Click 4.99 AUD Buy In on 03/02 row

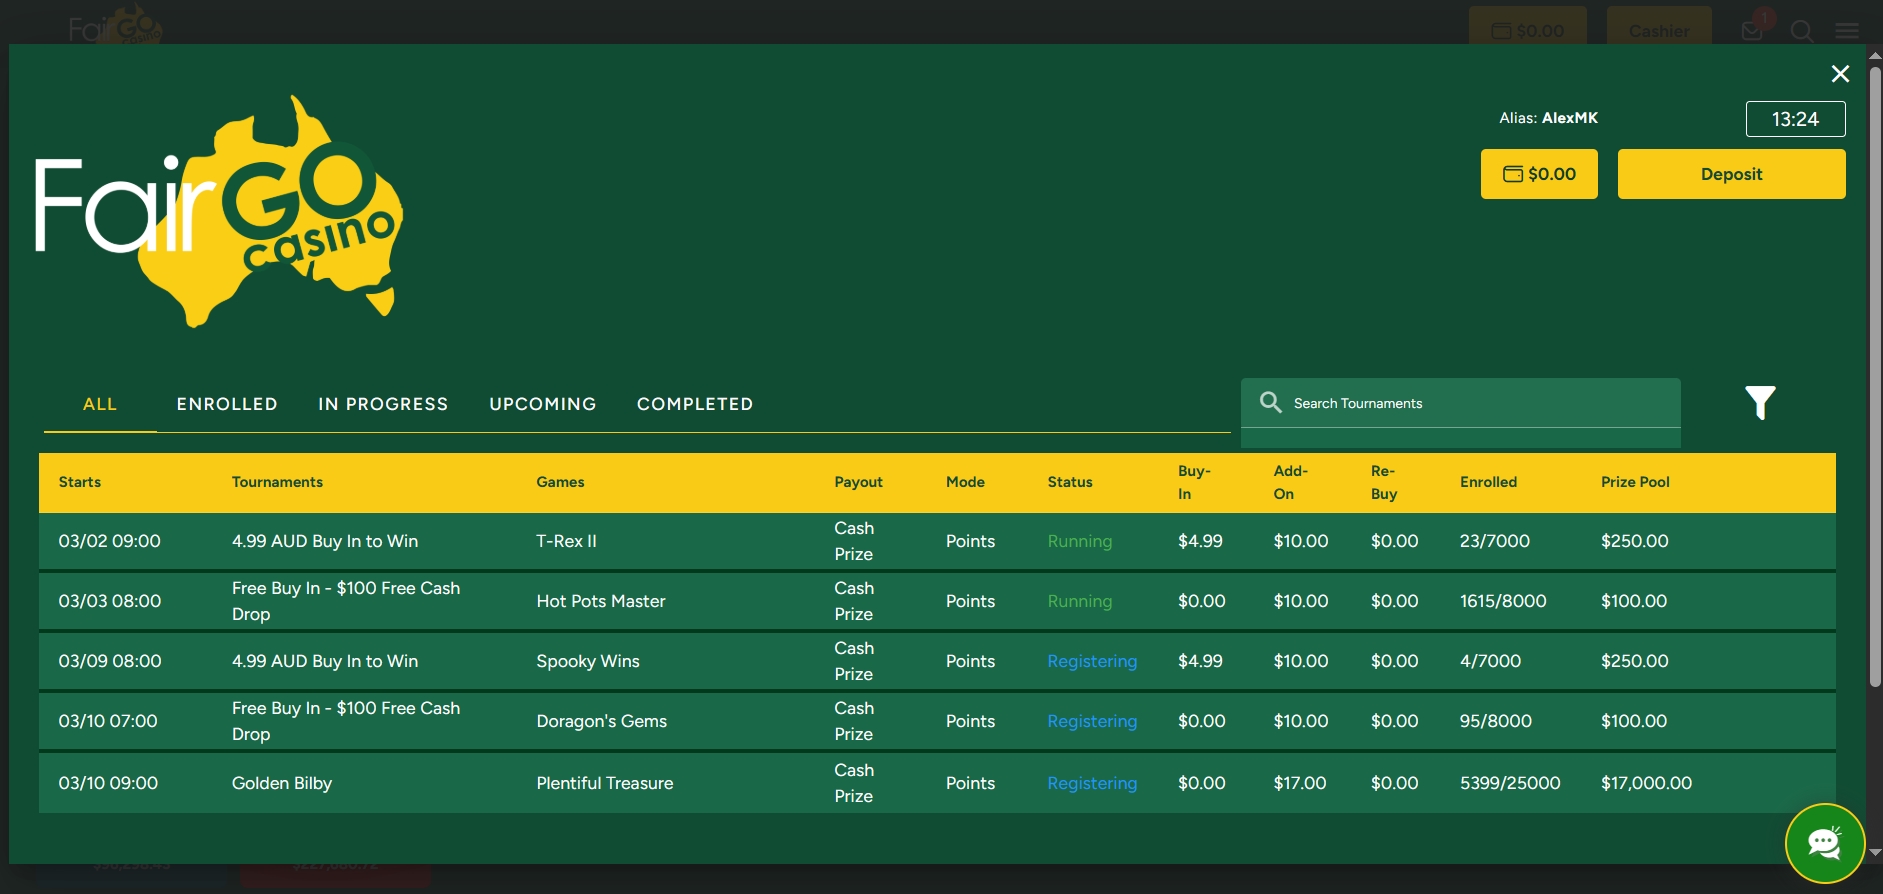point(325,541)
